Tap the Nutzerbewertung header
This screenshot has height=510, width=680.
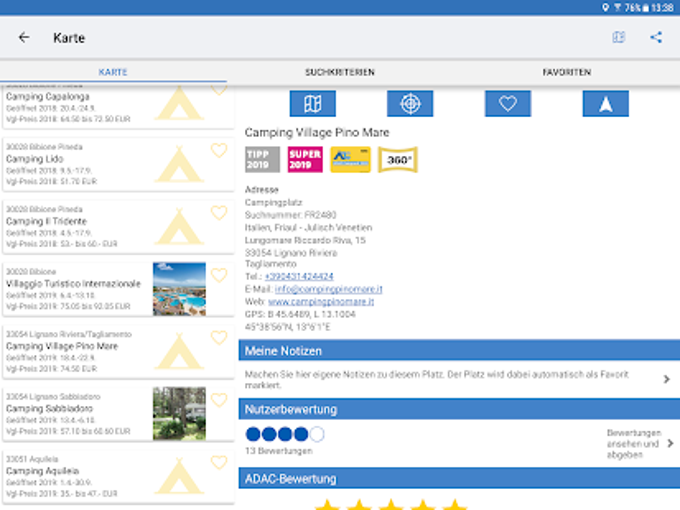point(459,409)
